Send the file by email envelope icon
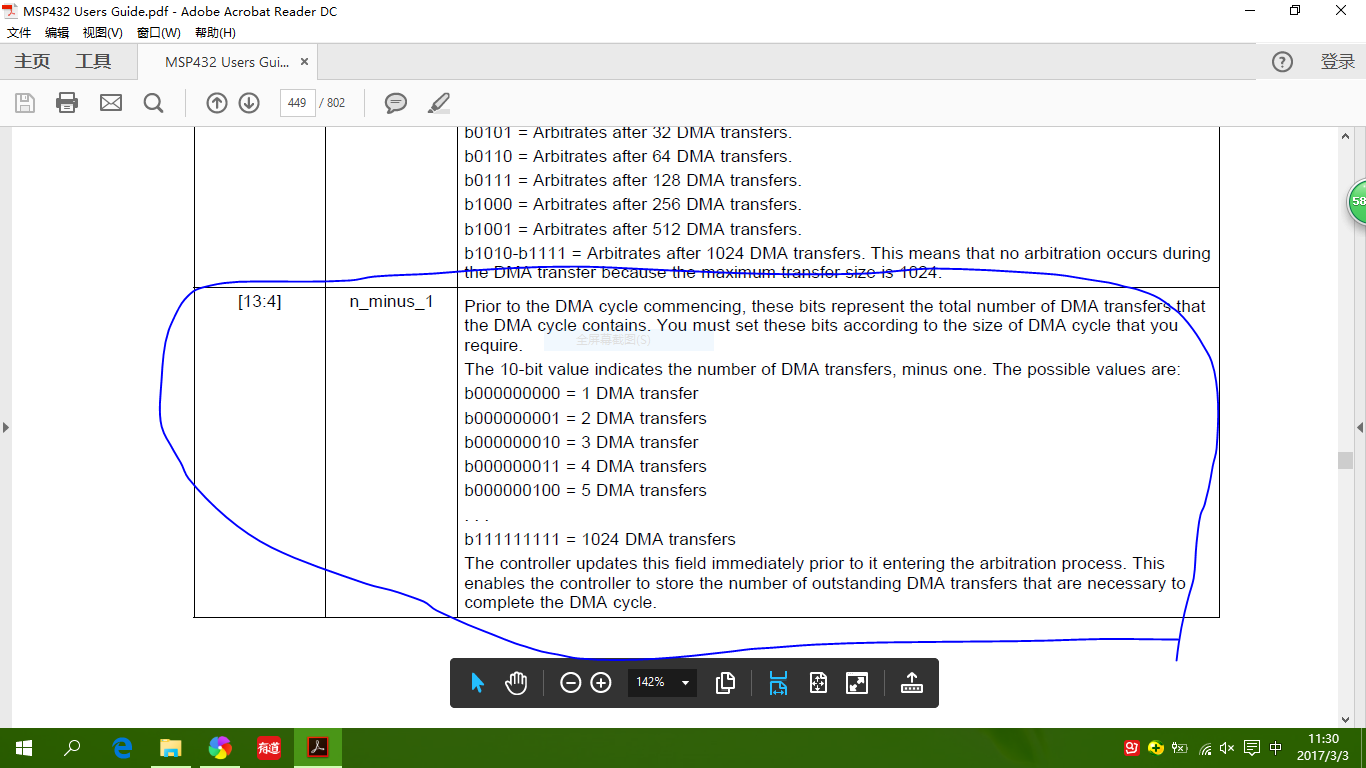Viewport: 1366px width, 768px height. click(110, 103)
